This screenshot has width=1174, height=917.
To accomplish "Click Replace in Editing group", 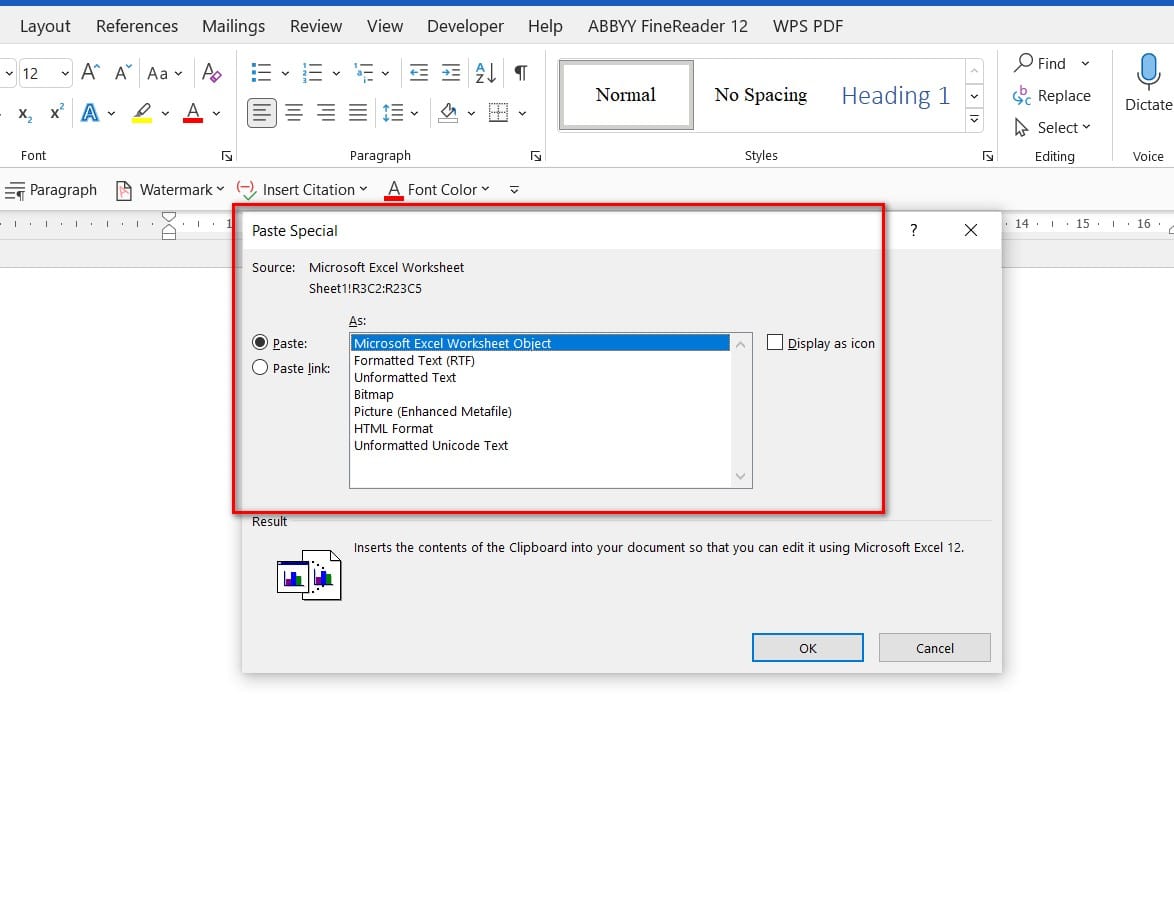I will tap(1052, 96).
